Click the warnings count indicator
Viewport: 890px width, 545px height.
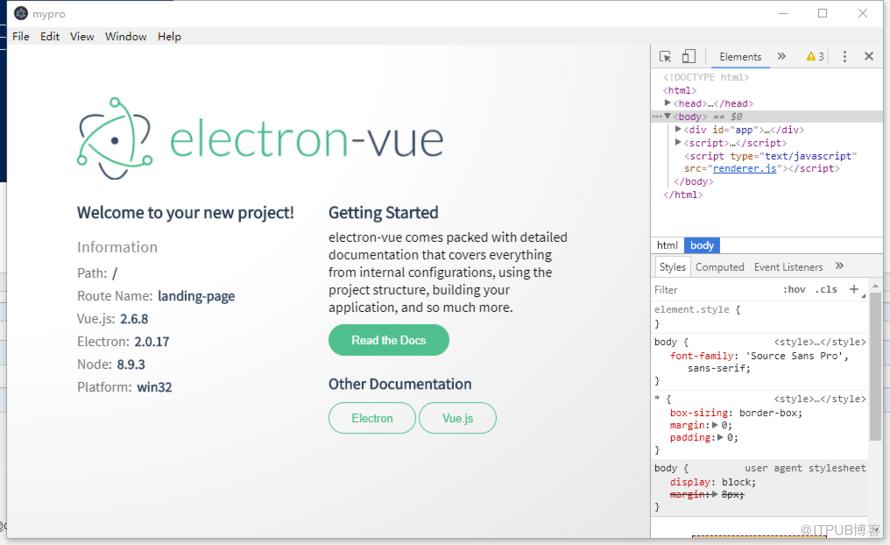(x=815, y=56)
